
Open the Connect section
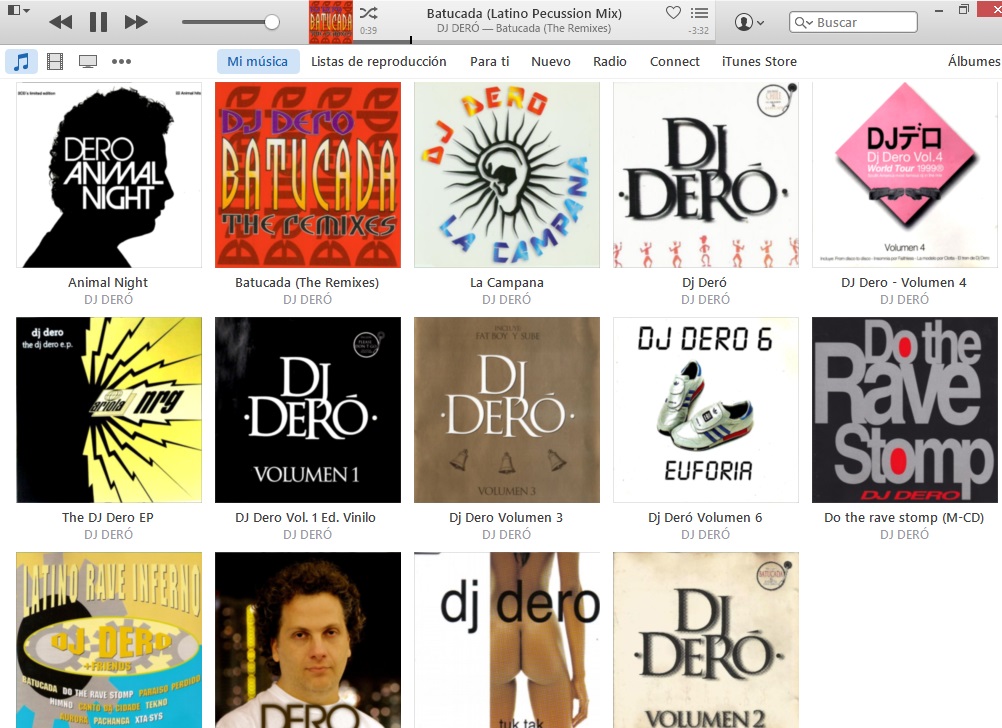pyautogui.click(x=674, y=61)
